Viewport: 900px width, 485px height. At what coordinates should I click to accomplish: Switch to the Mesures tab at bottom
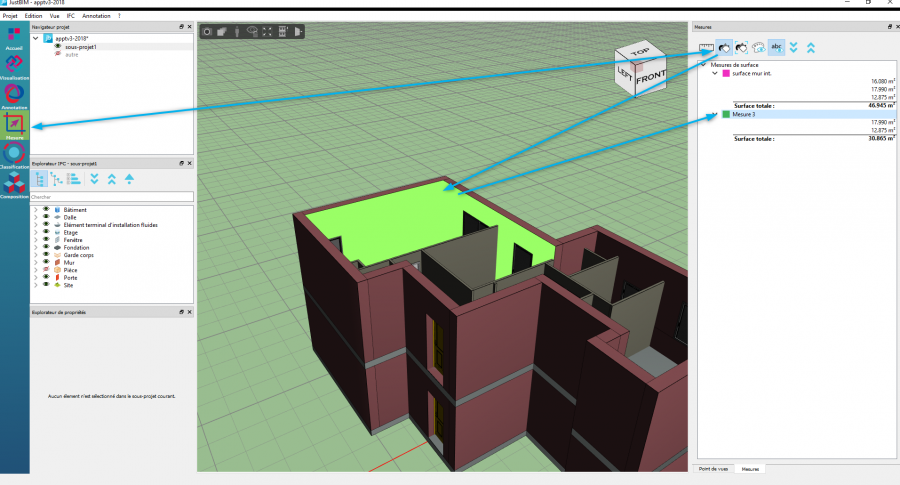pyautogui.click(x=750, y=469)
